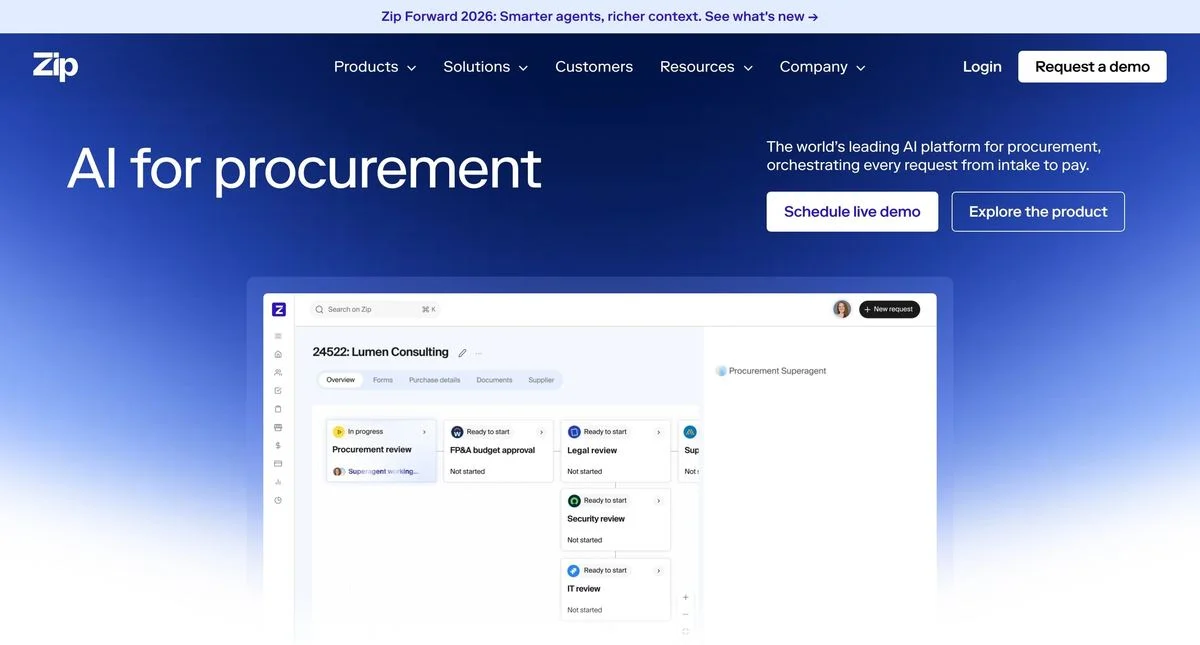This screenshot has height=645, width=1200.
Task: Click the user avatar beside New request
Action: 842,309
